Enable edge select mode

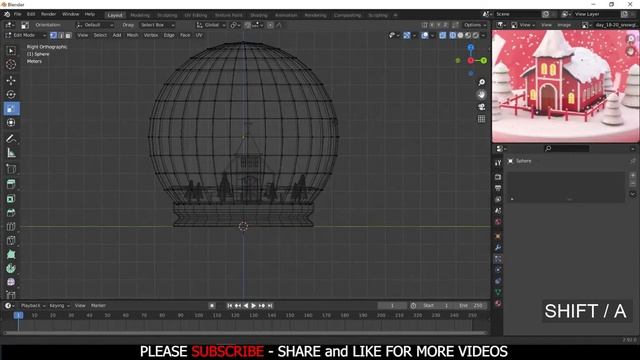[x=61, y=36]
